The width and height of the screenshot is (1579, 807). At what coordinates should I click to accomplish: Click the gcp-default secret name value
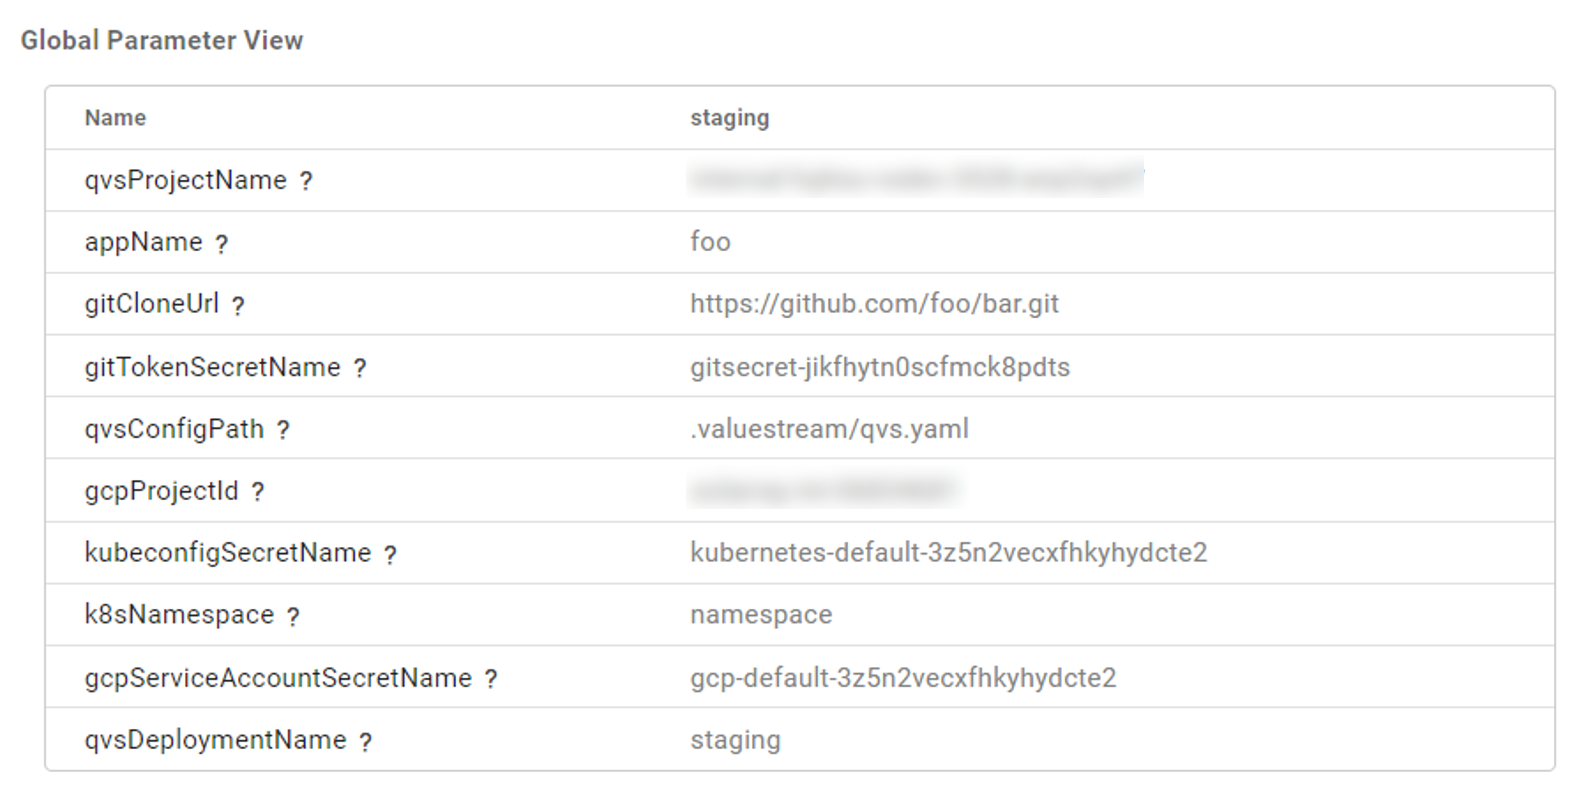tap(902, 678)
